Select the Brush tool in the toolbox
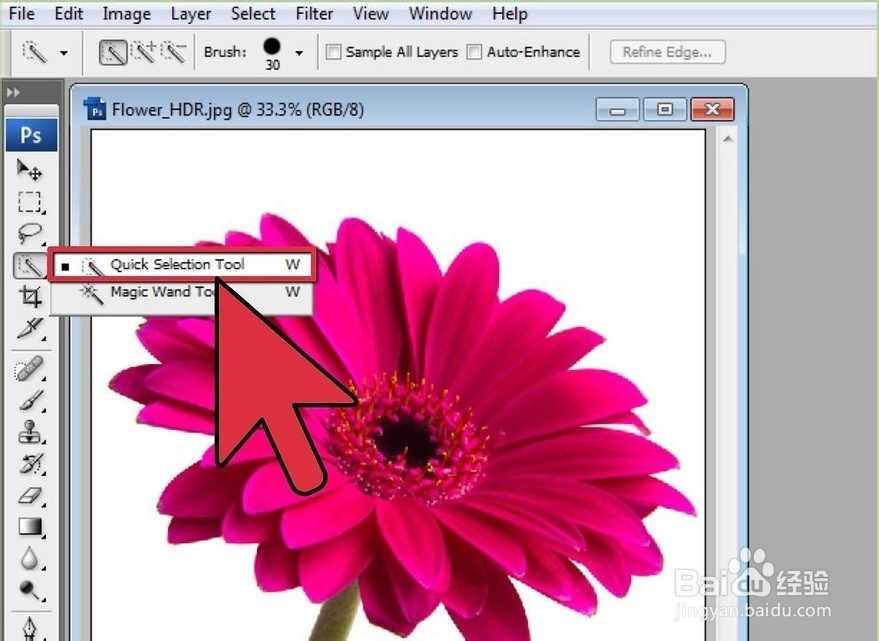Viewport: 879px width, 641px height. (x=29, y=401)
